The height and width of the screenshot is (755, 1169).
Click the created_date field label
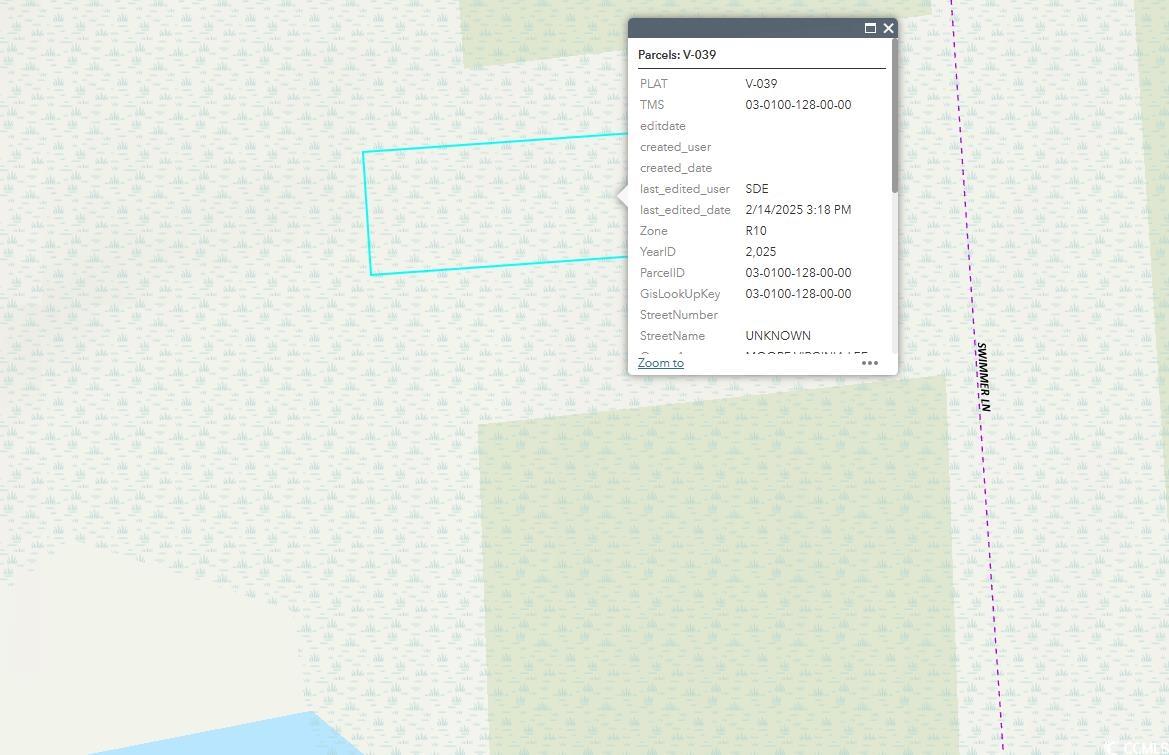tap(676, 168)
